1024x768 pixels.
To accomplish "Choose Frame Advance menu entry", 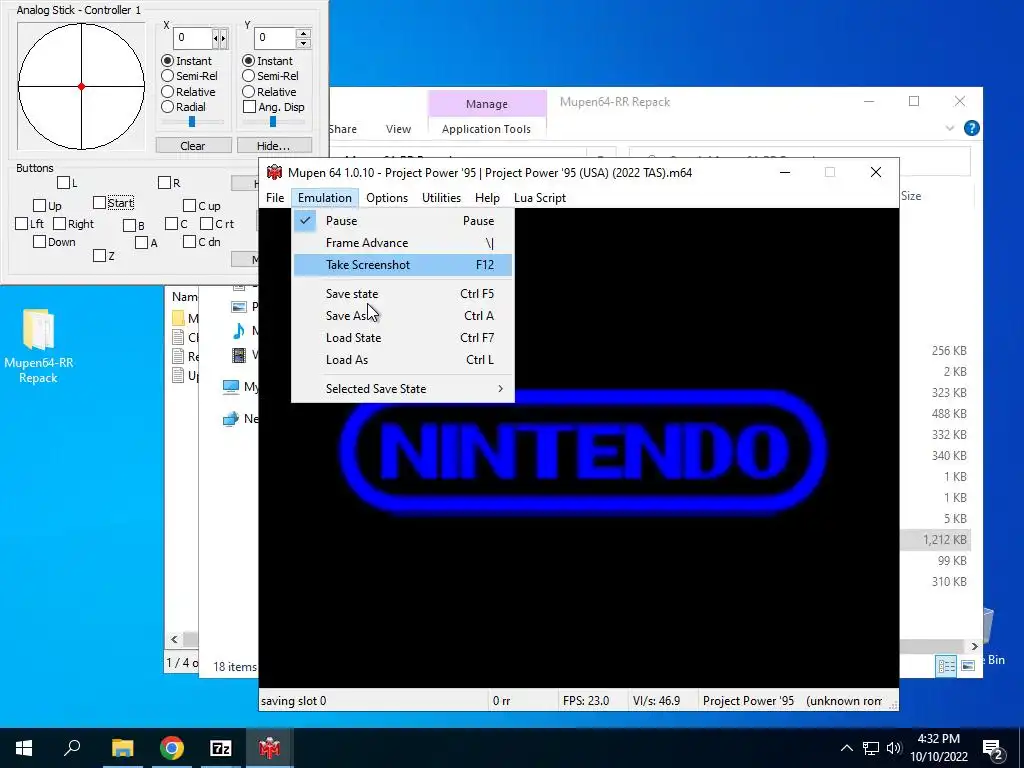I will coord(402,243).
